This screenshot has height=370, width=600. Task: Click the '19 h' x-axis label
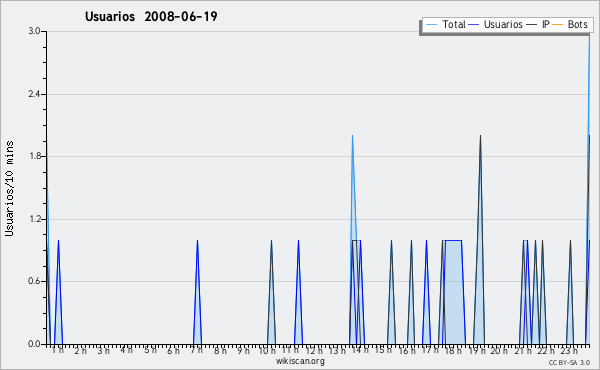(477, 350)
